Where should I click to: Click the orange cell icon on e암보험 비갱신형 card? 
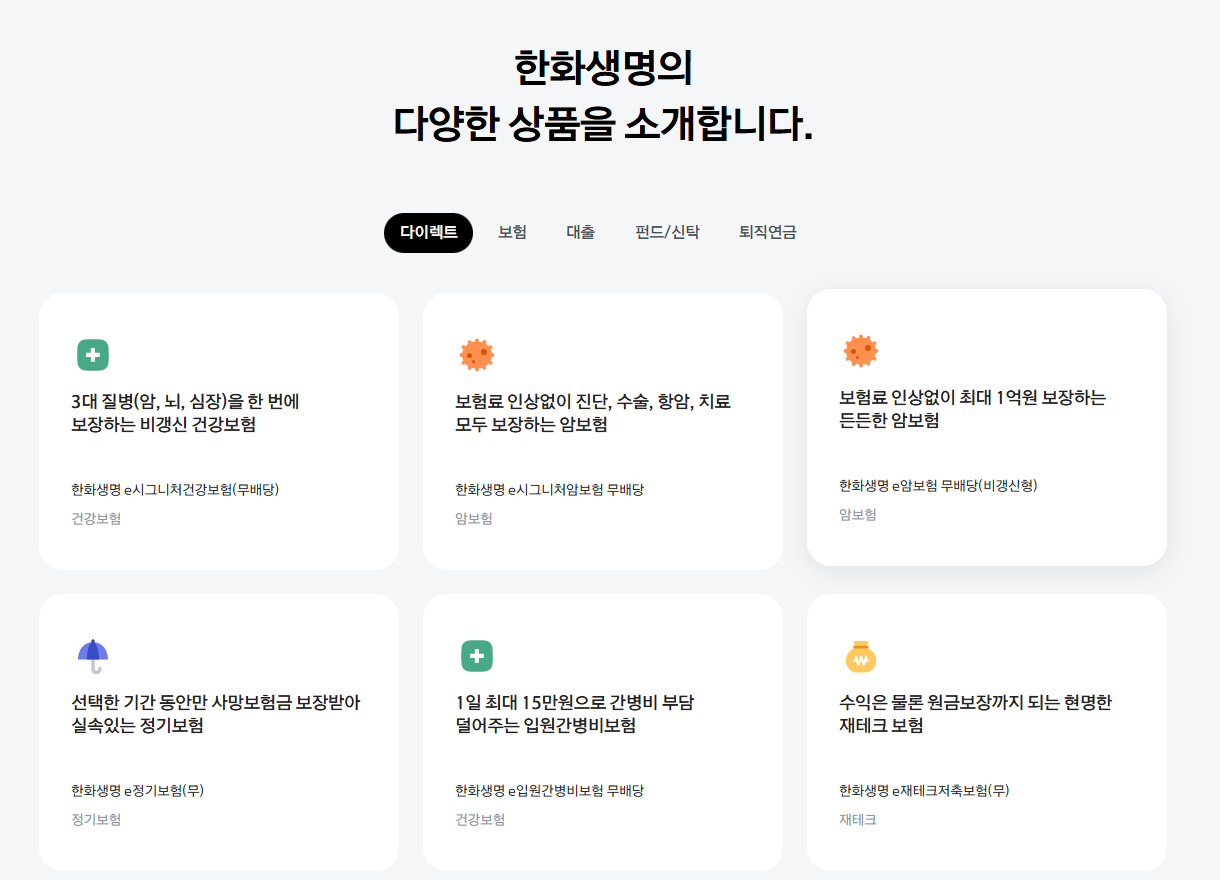tap(861, 351)
